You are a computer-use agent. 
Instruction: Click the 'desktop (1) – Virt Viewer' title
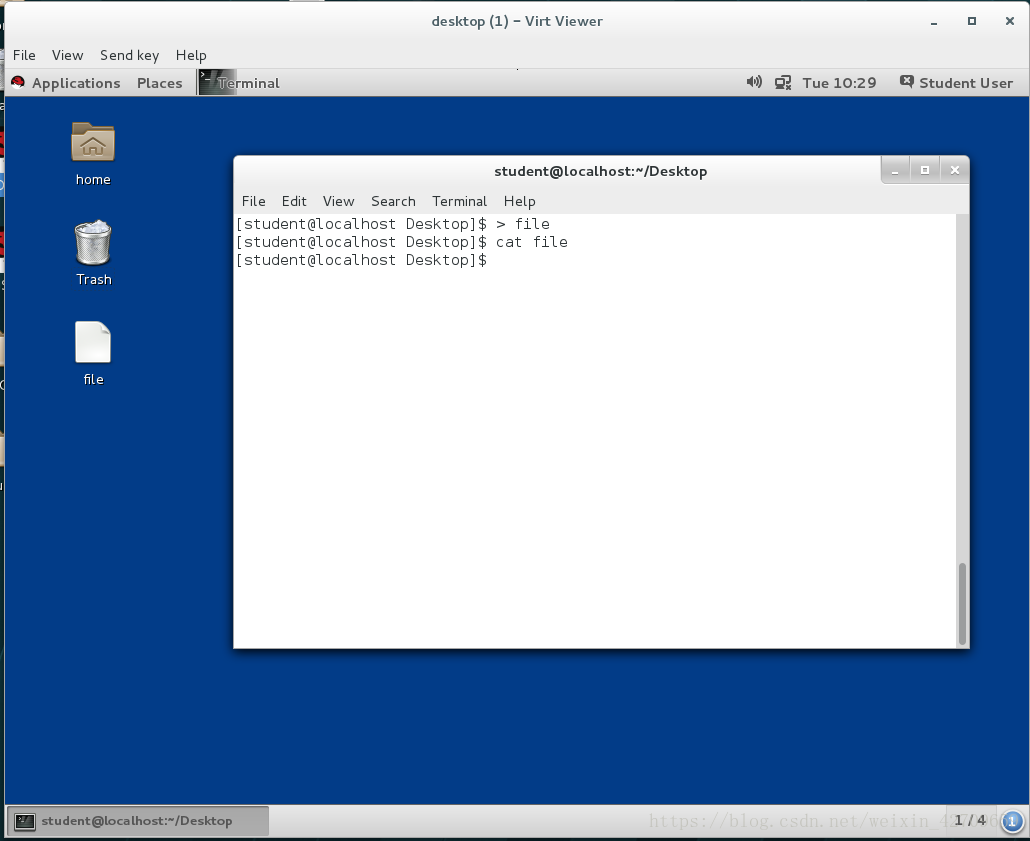517,21
